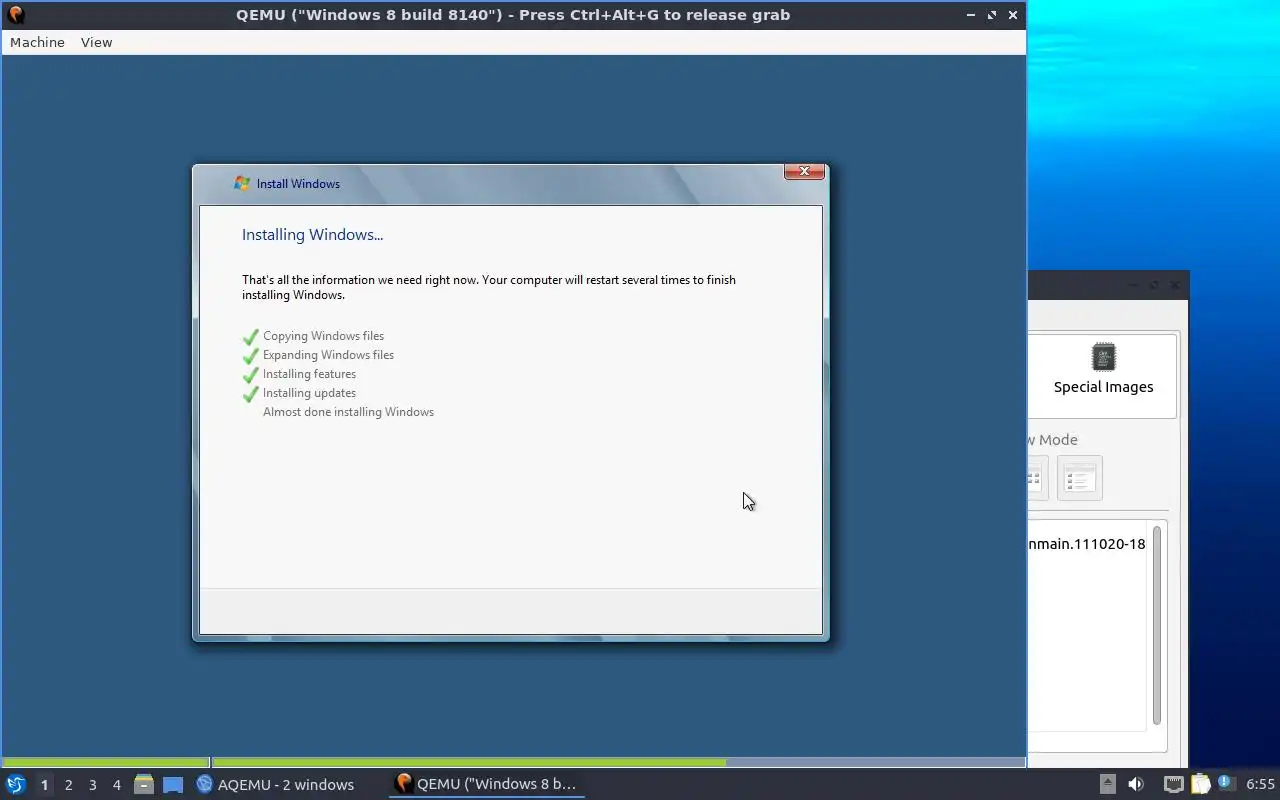Open the network tray icon

(x=1174, y=784)
